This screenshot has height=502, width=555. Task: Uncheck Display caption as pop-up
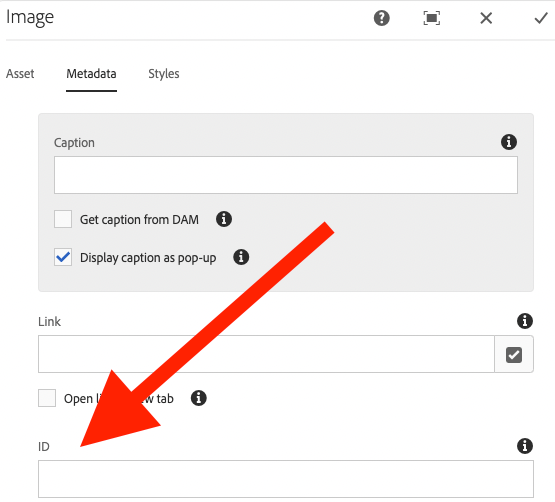click(x=63, y=257)
